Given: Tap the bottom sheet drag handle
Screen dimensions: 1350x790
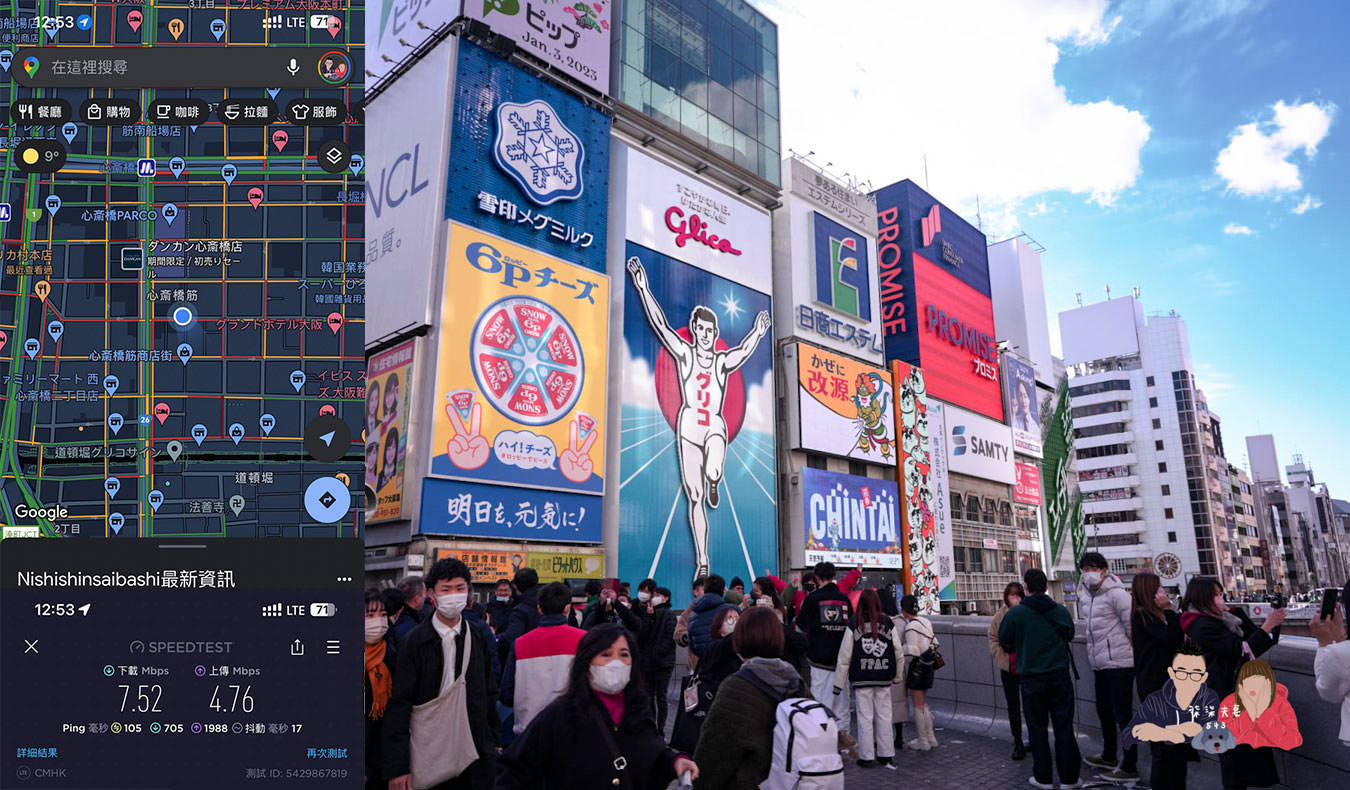Looking at the screenshot, I should [x=182, y=546].
